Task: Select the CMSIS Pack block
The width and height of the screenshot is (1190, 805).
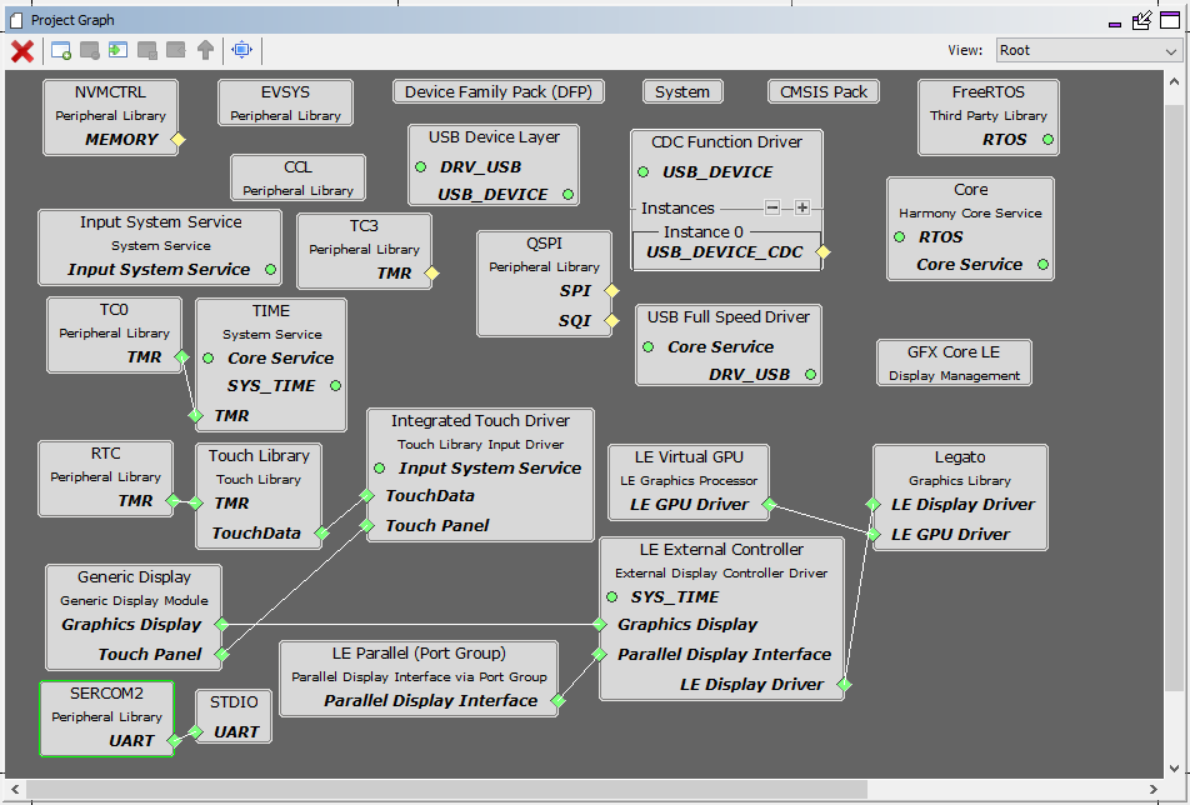Action: point(823,92)
